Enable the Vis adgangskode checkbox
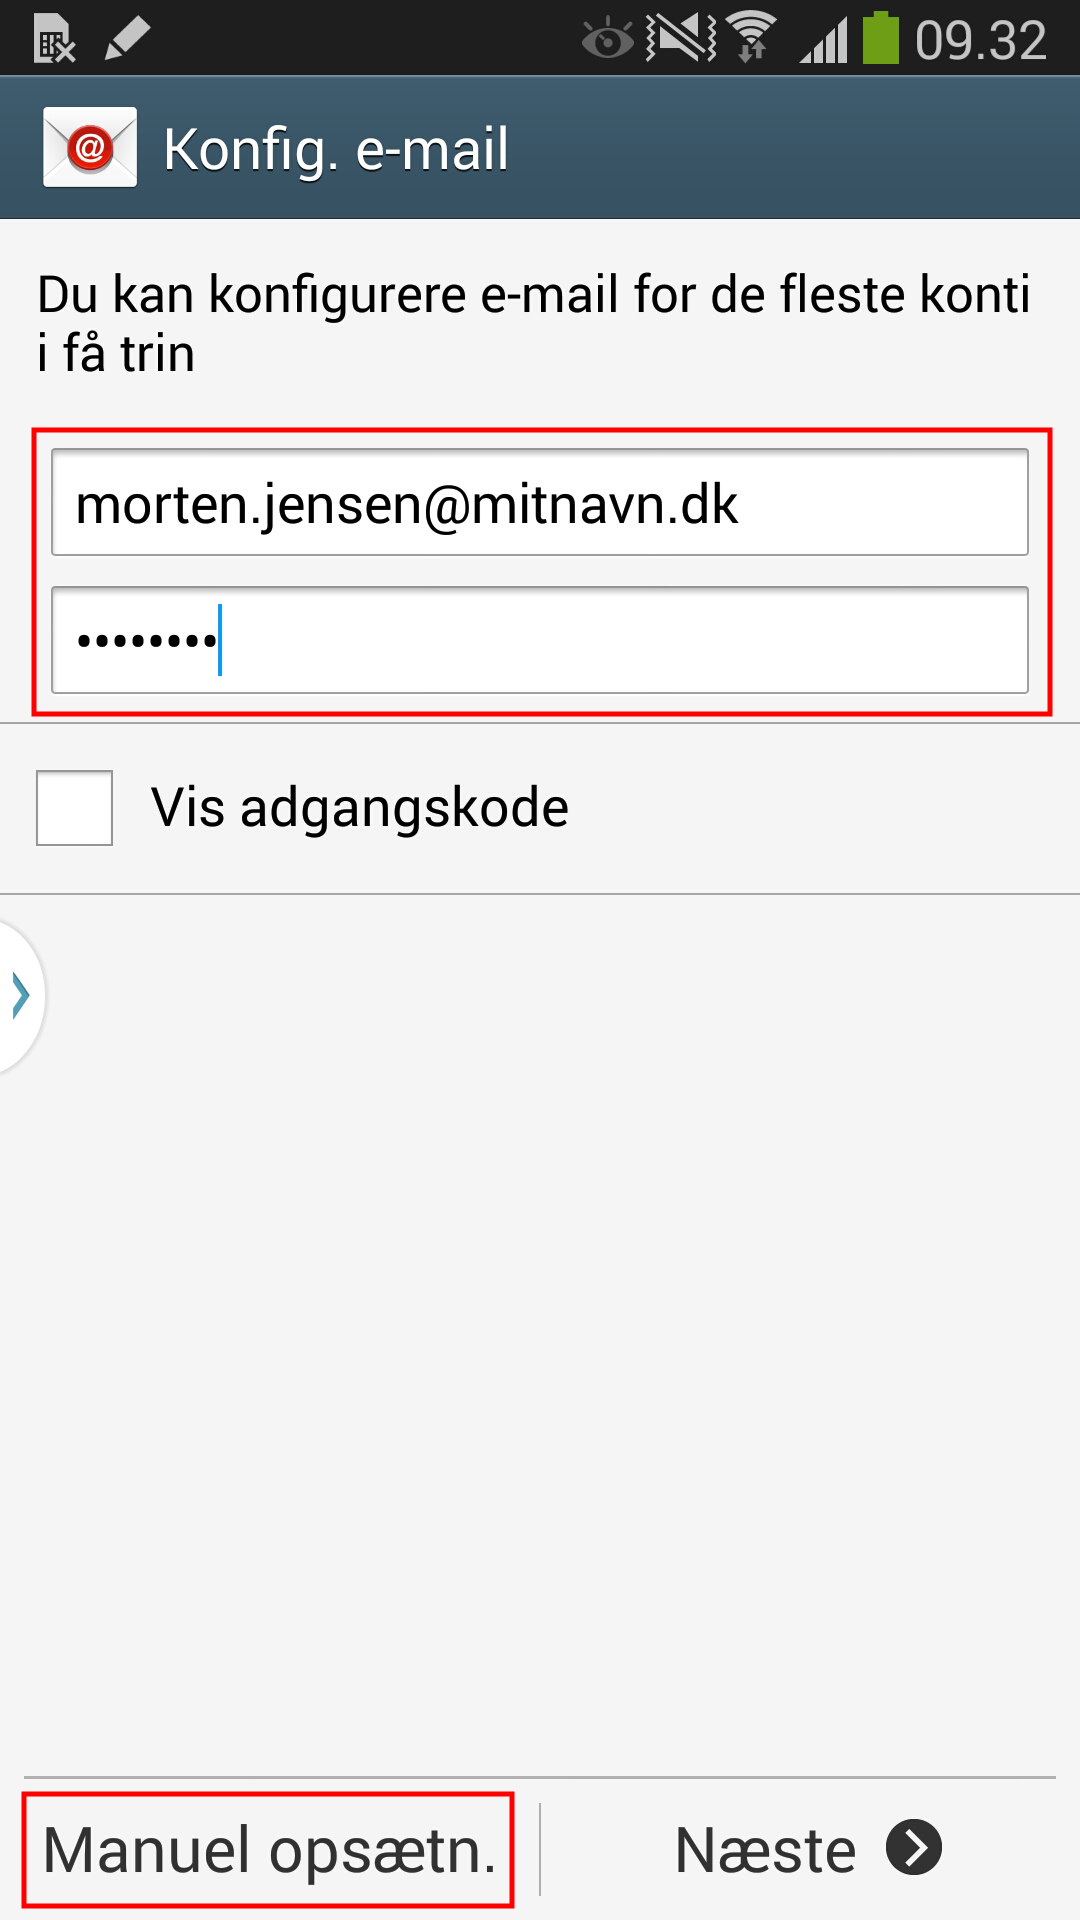The height and width of the screenshot is (1920, 1080). 74,808
